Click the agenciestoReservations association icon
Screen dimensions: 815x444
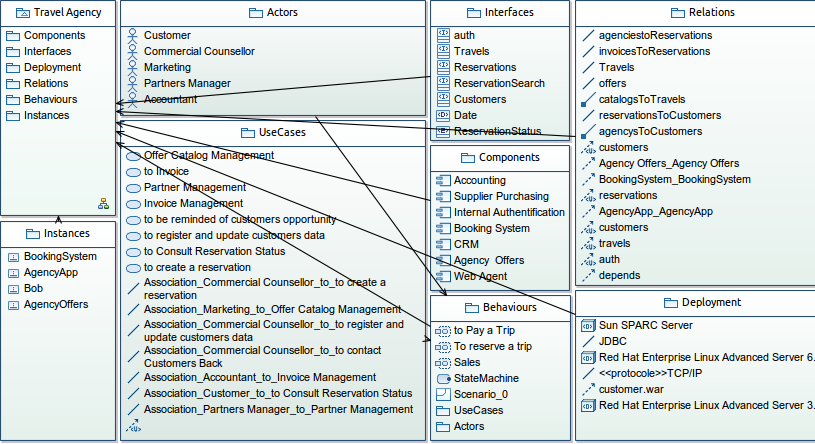[588, 36]
